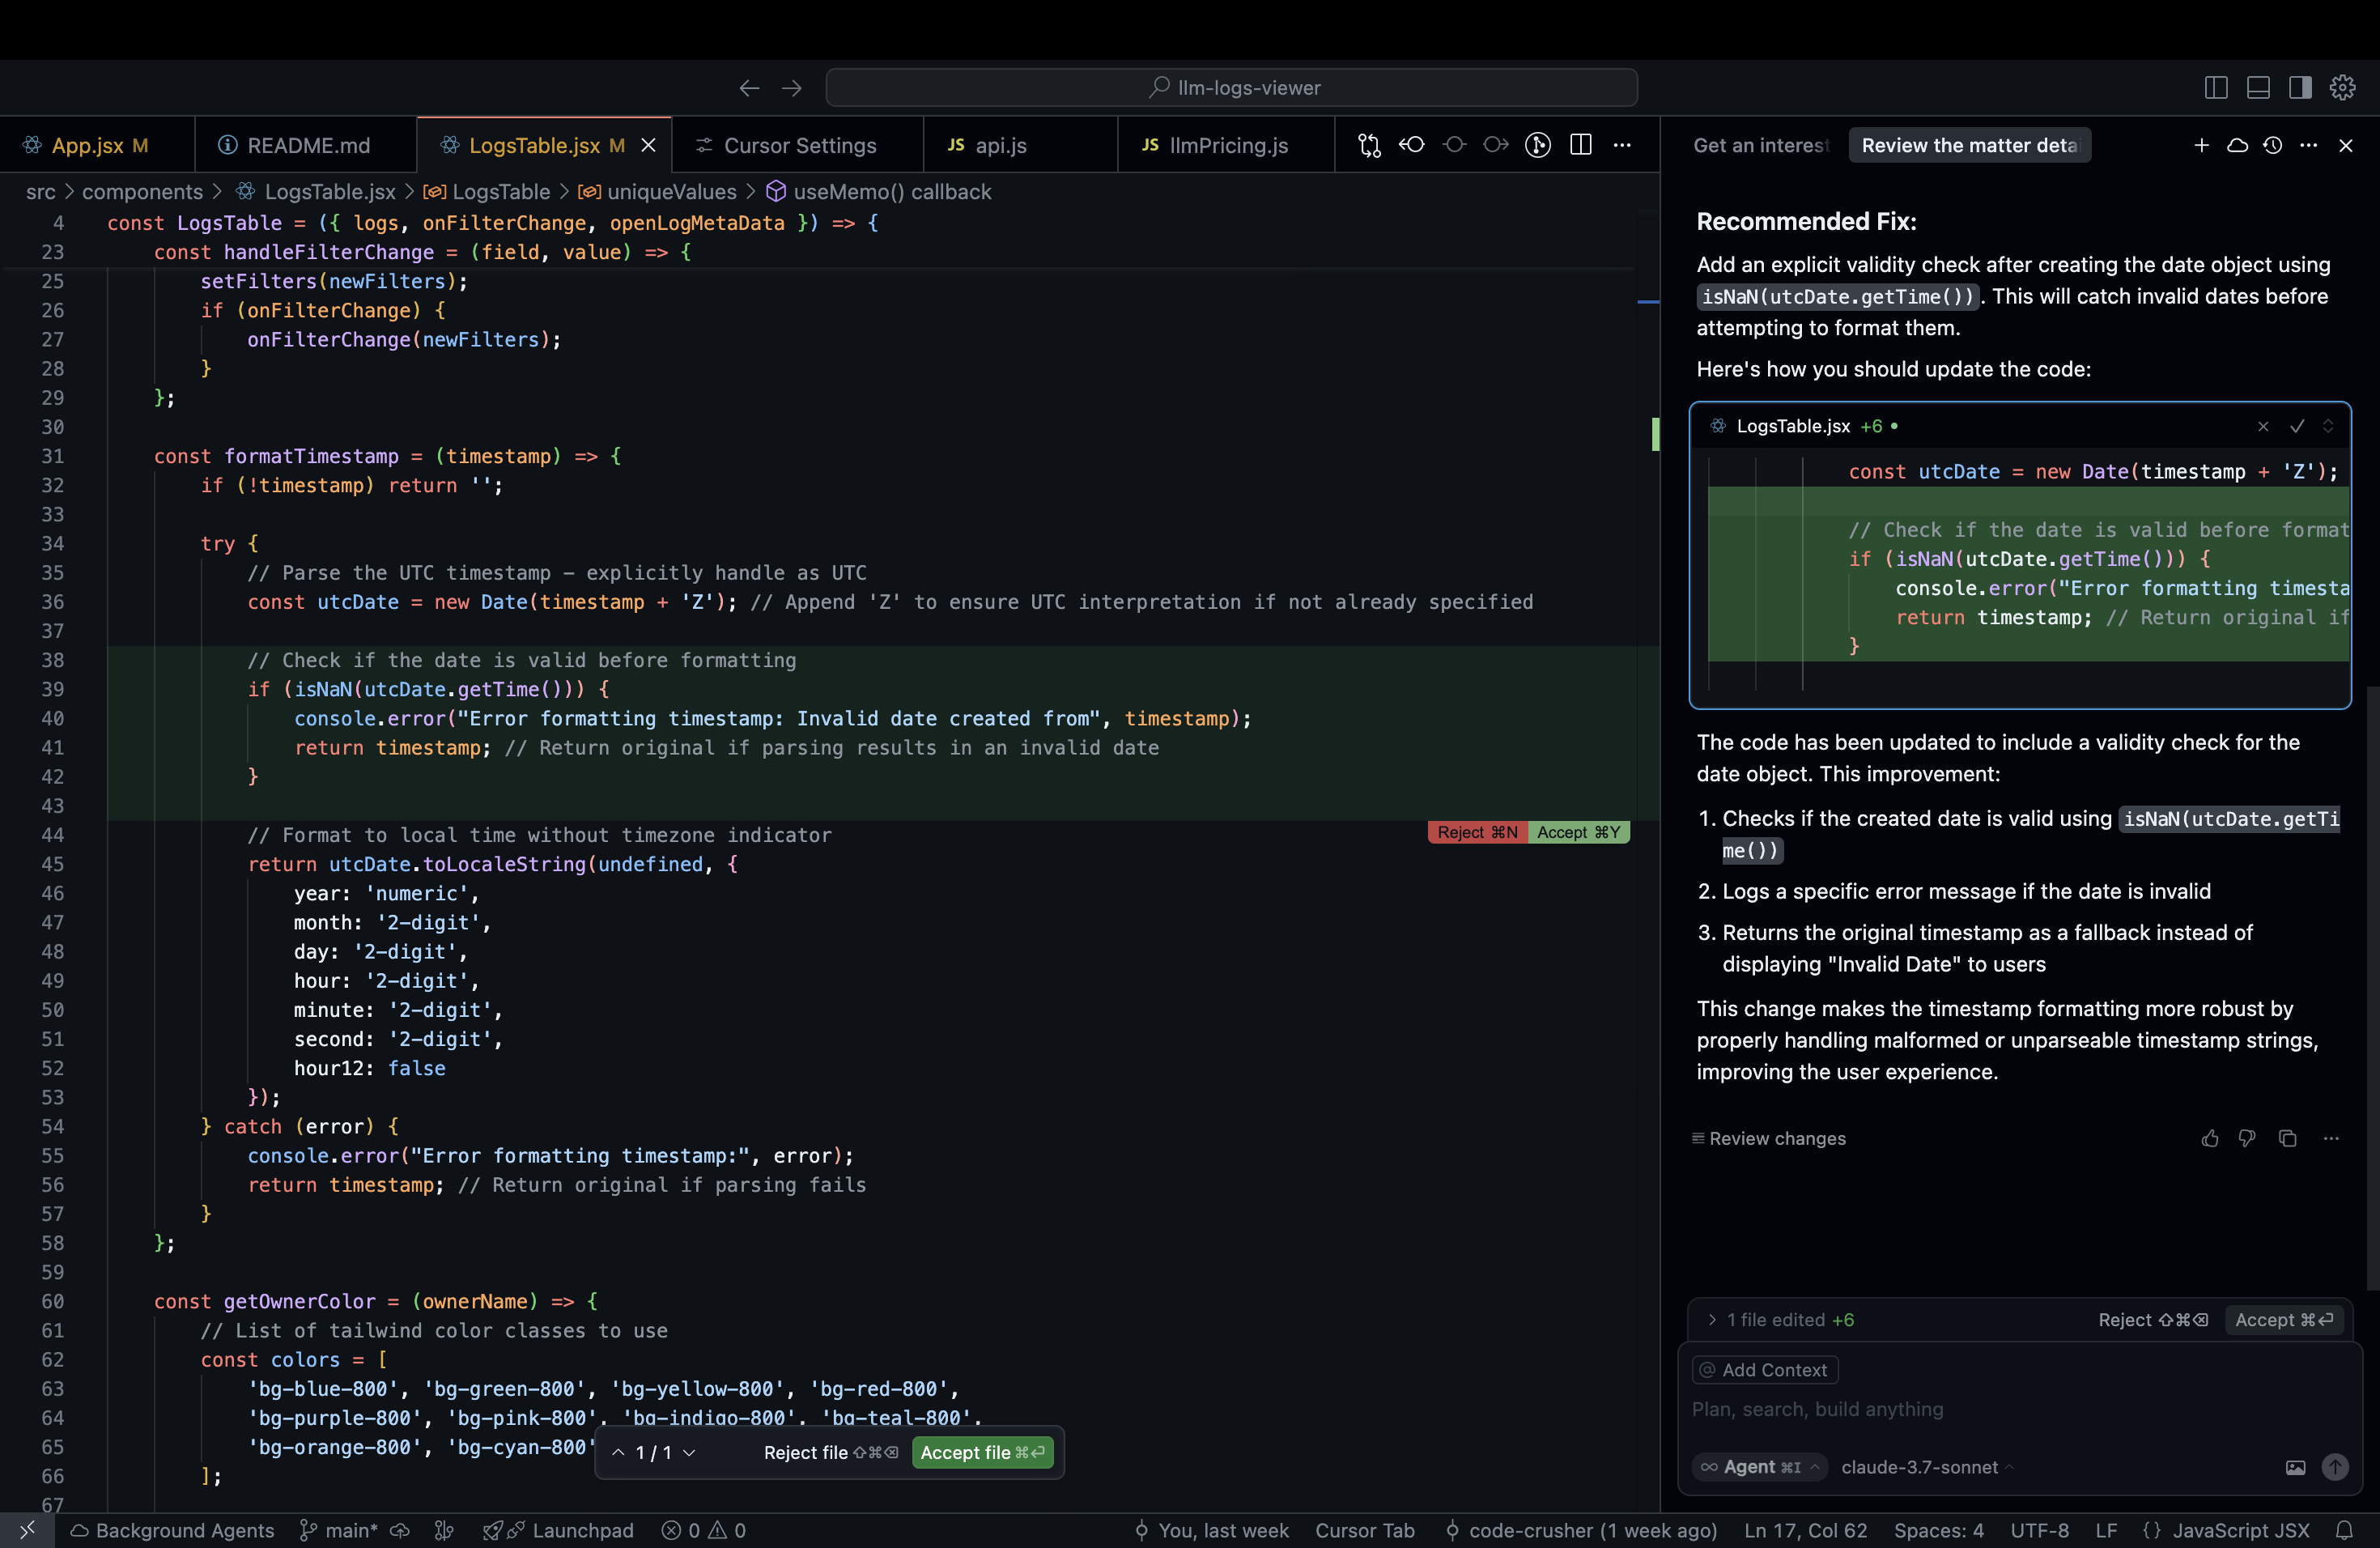
Task: Toggle the secondary sidebar panel
Action: coord(2300,87)
